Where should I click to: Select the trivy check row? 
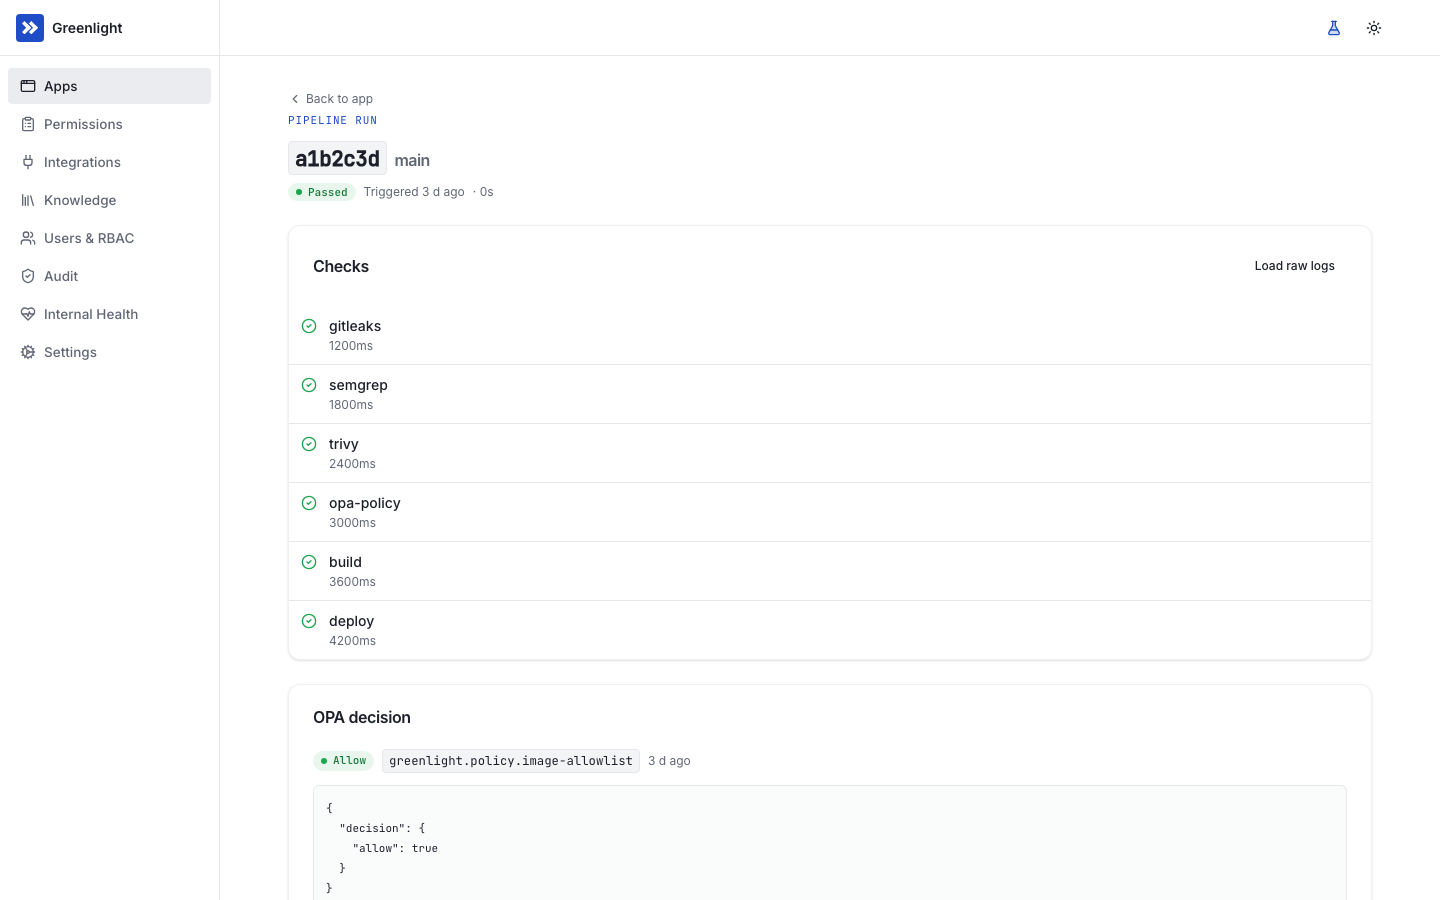tap(830, 453)
